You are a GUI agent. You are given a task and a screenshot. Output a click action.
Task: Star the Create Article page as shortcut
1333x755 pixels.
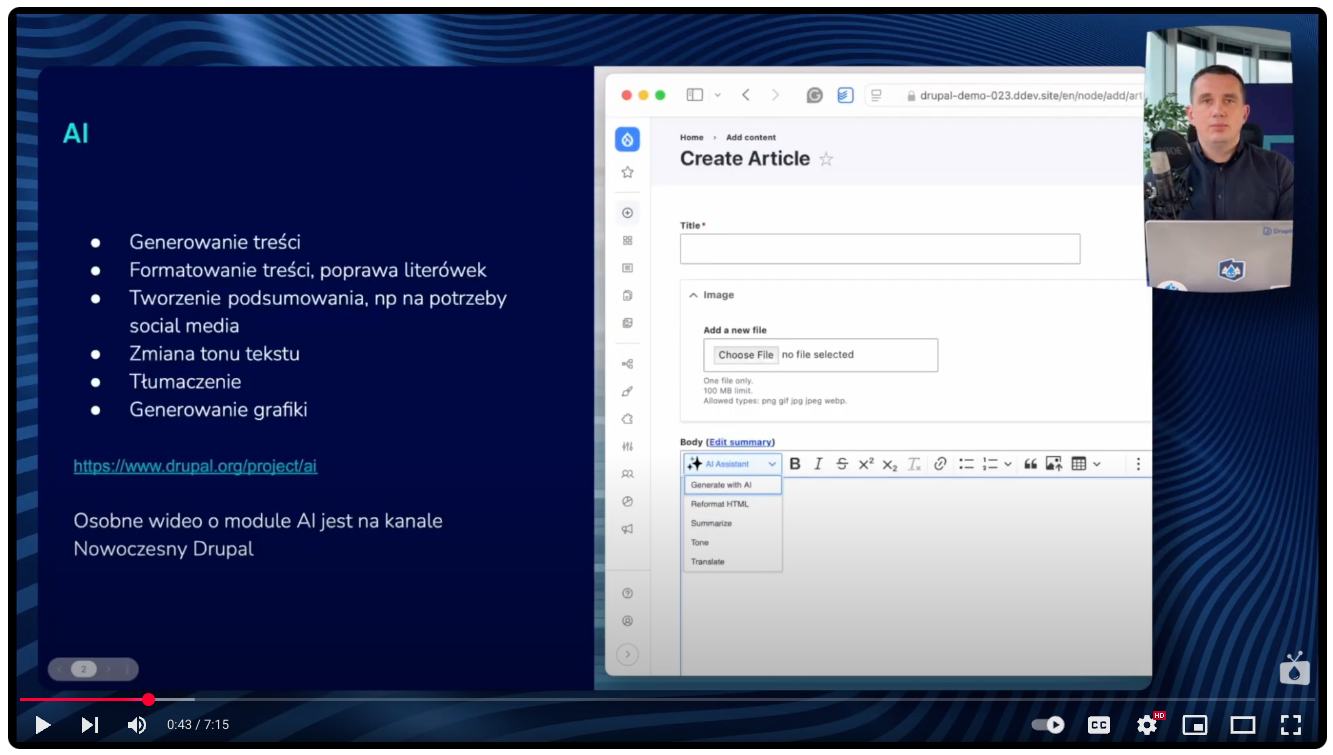826,159
